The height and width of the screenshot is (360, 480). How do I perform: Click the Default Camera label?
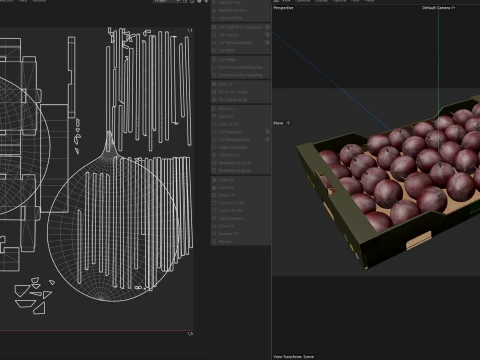tap(438, 8)
